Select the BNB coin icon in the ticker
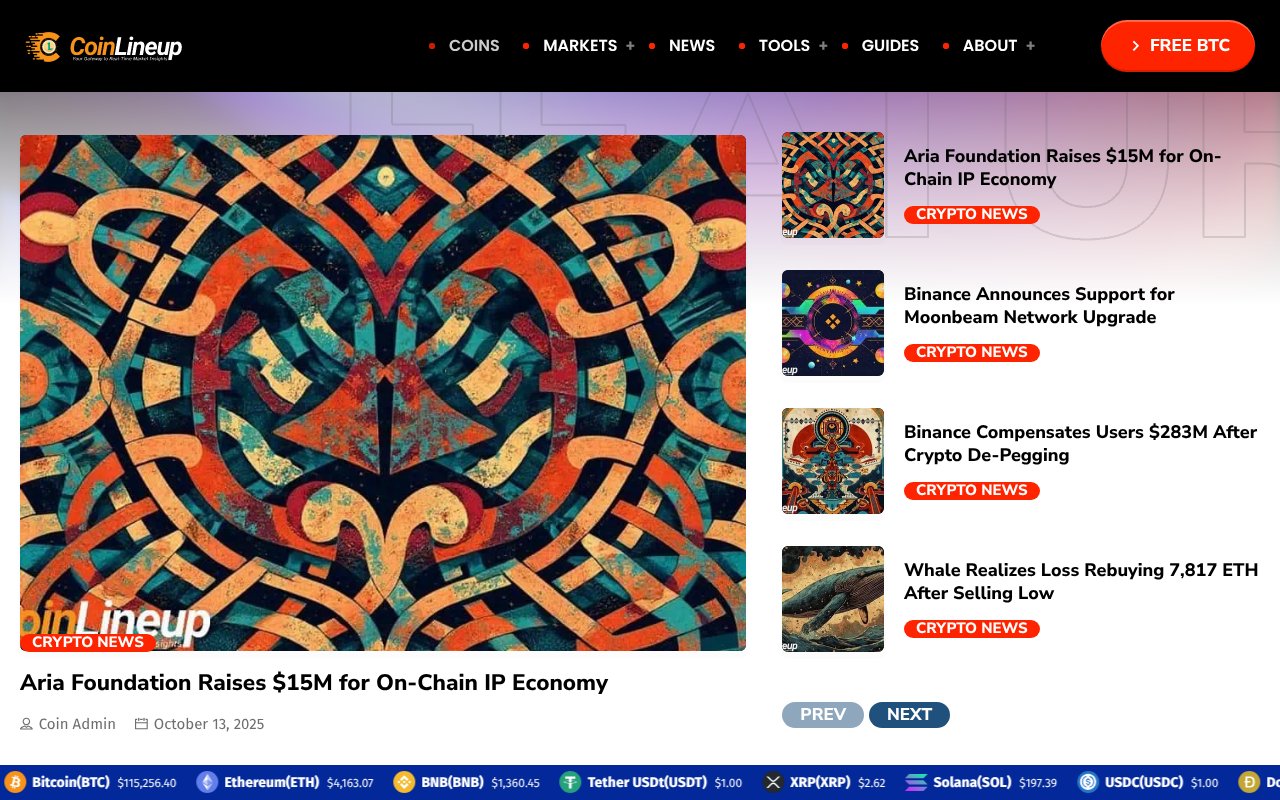This screenshot has height=800, width=1280. click(404, 782)
